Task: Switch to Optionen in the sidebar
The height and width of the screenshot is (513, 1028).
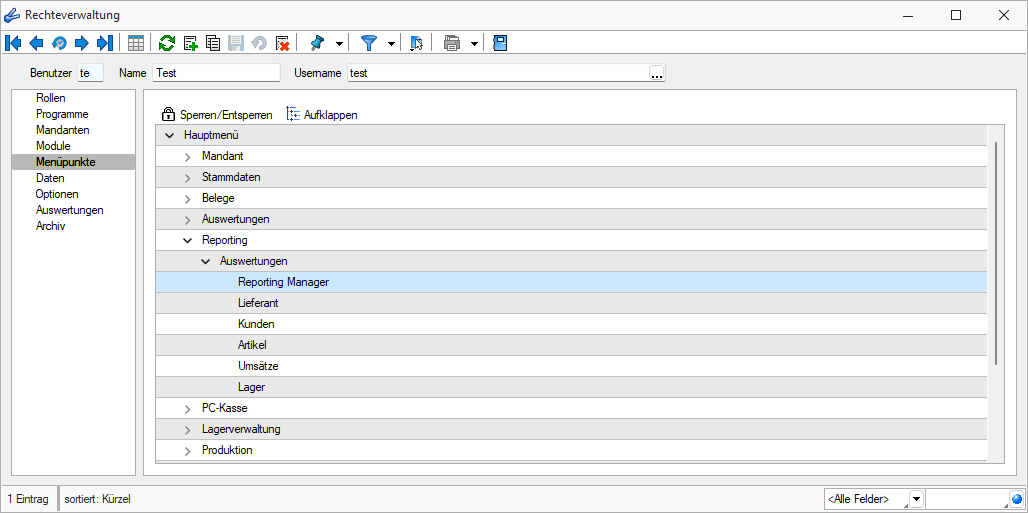Action: click(56, 194)
